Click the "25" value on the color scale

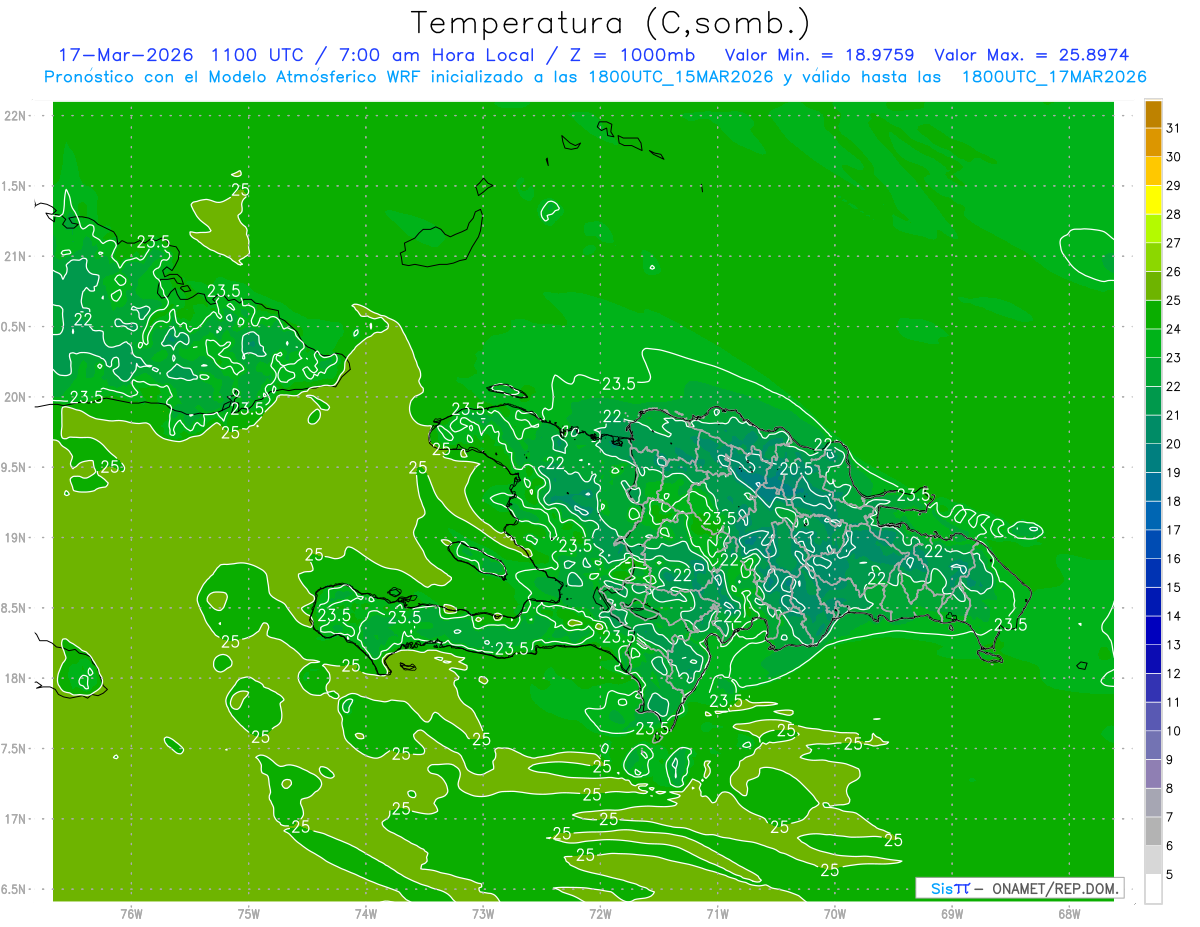tap(1174, 300)
